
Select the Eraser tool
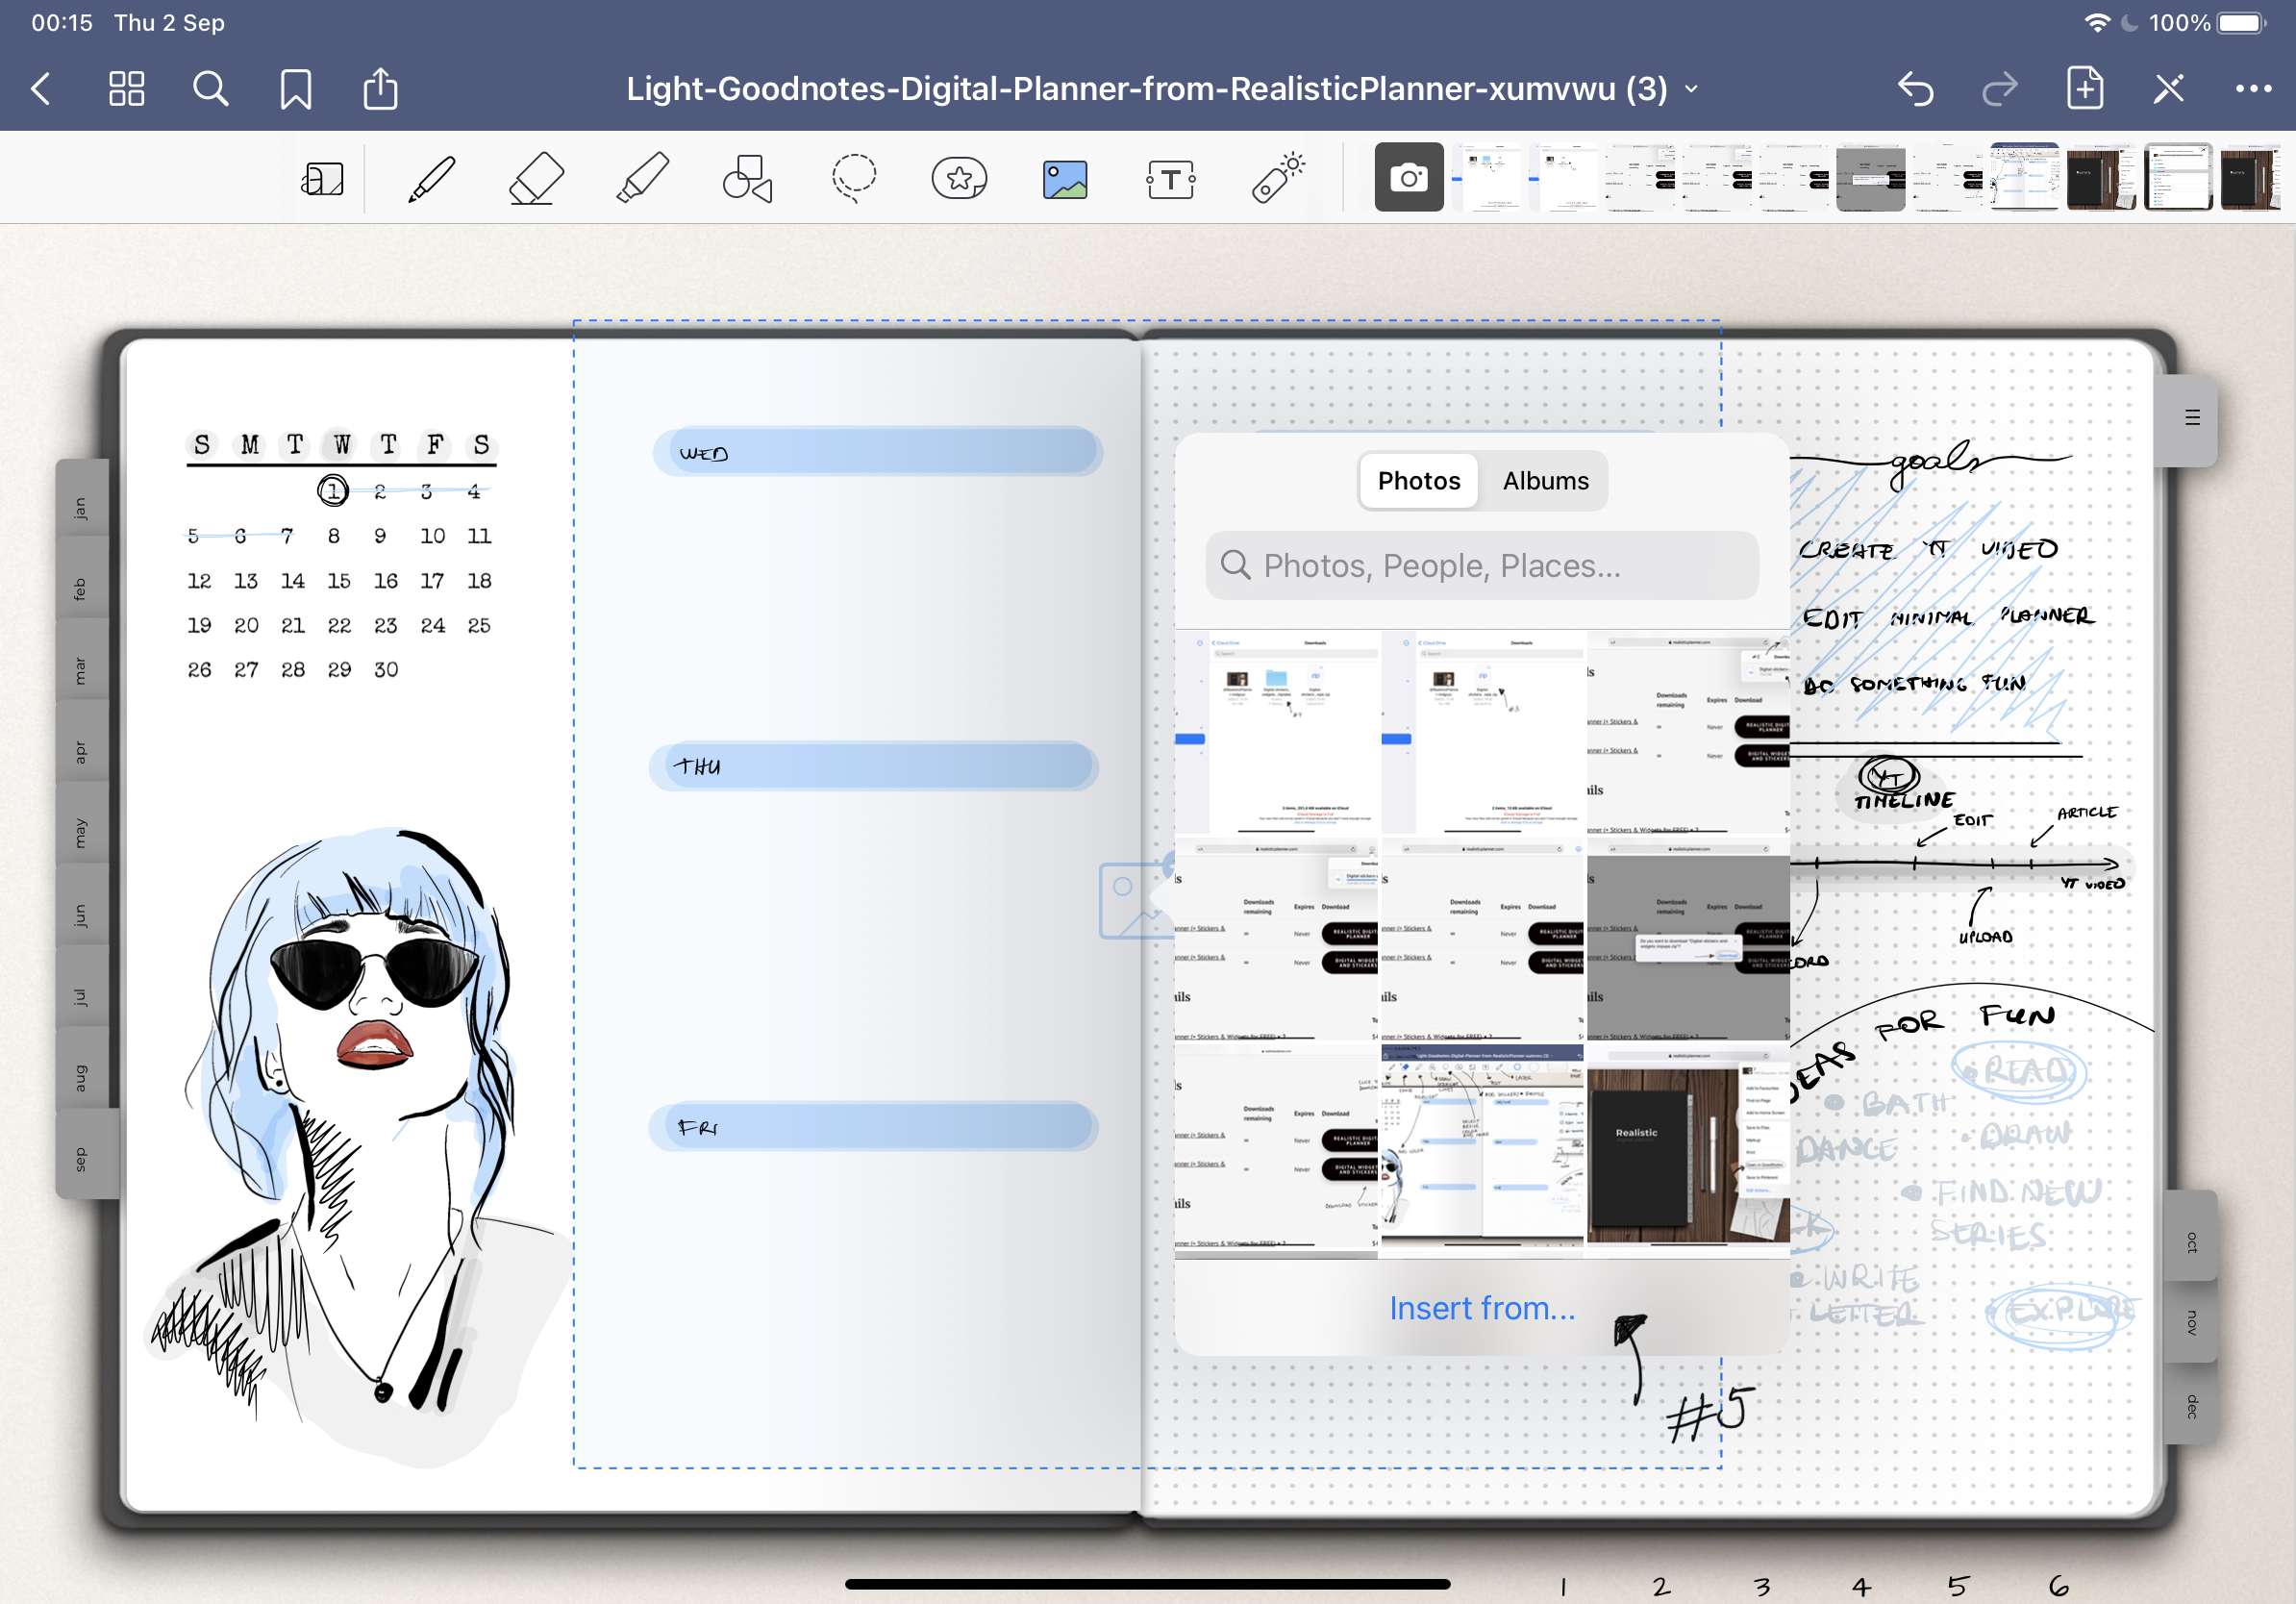[537, 179]
